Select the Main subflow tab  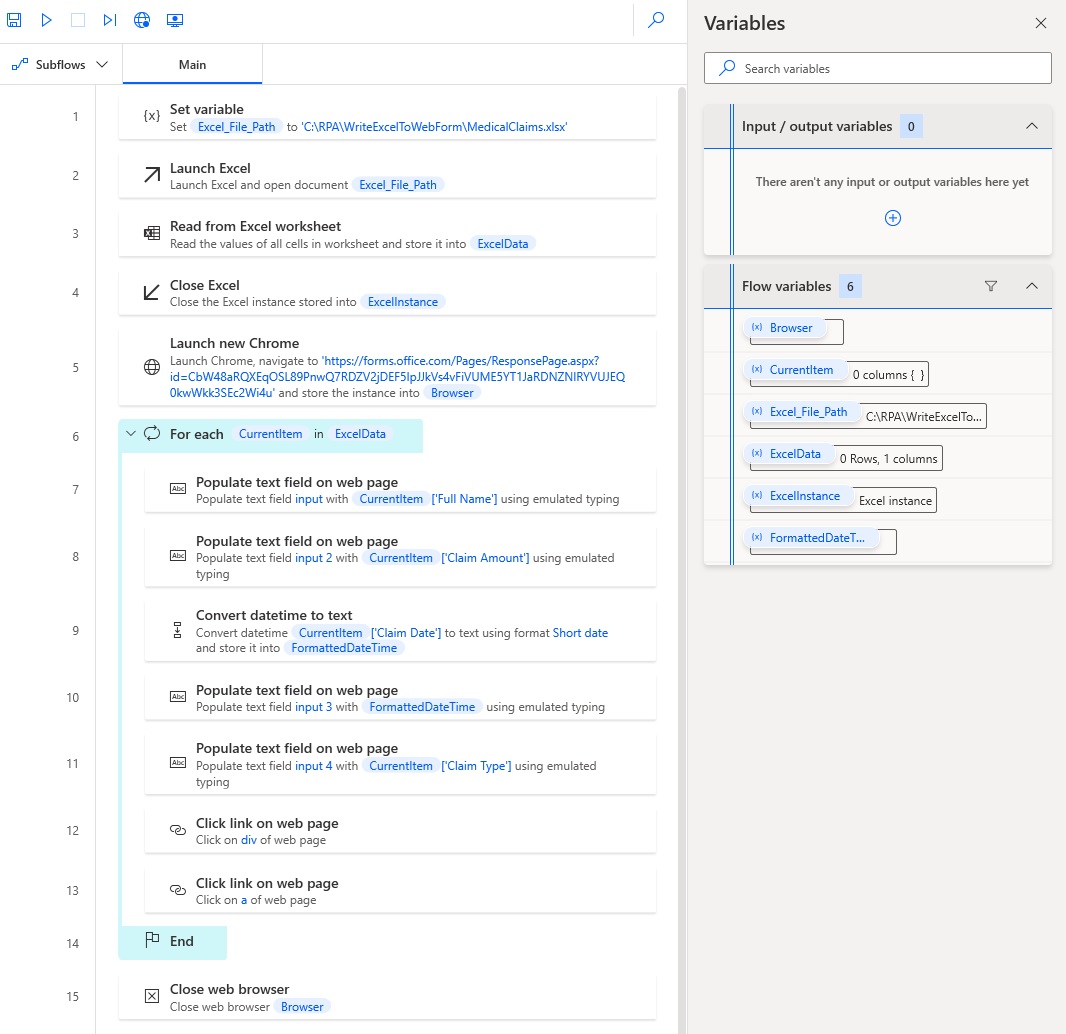(x=191, y=62)
